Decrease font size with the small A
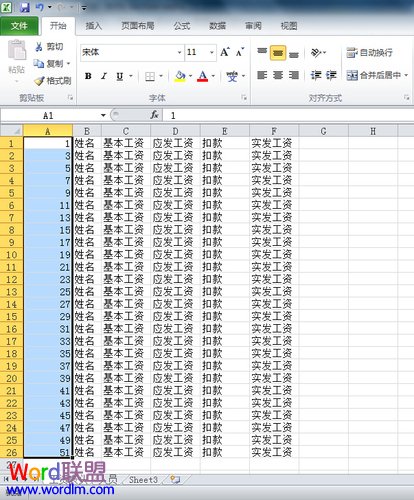 [240, 52]
